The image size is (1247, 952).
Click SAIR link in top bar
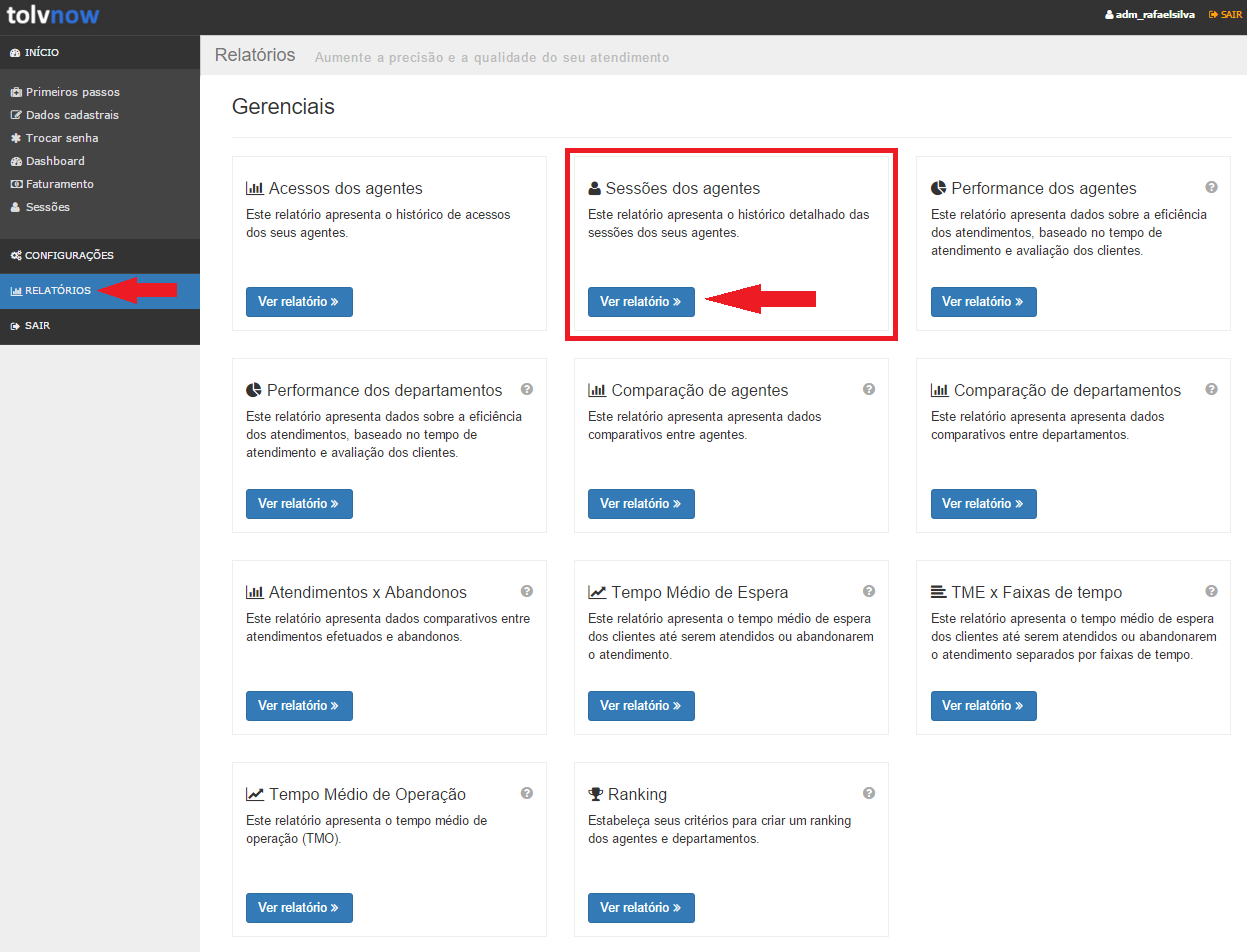click(x=1225, y=15)
